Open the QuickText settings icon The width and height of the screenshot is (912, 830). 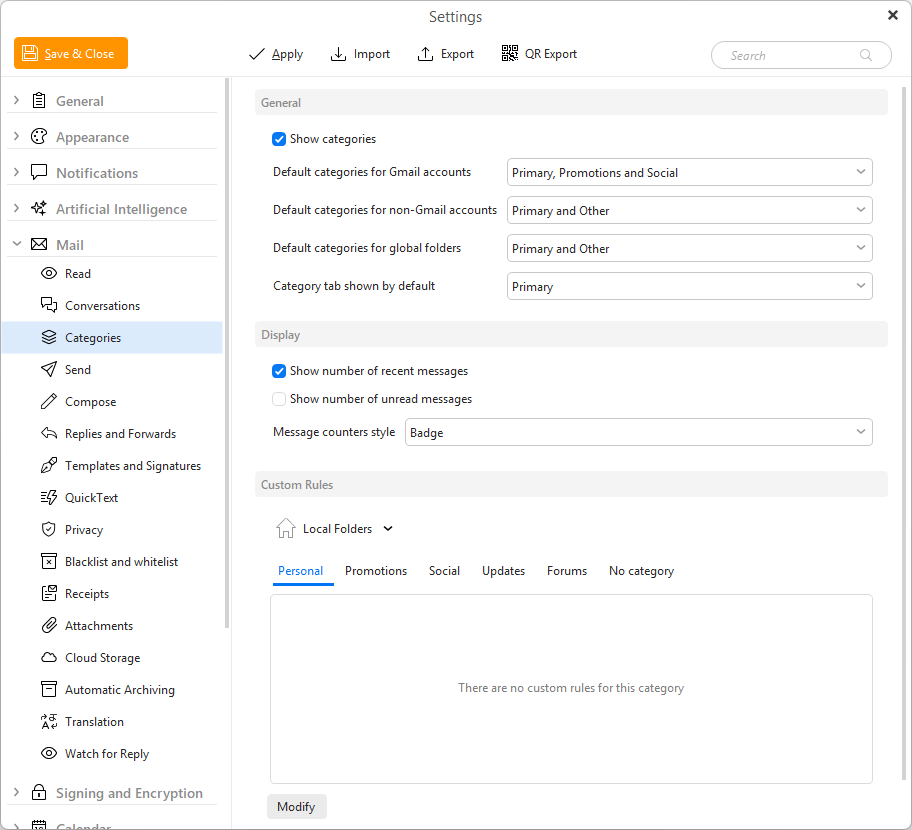tap(49, 497)
